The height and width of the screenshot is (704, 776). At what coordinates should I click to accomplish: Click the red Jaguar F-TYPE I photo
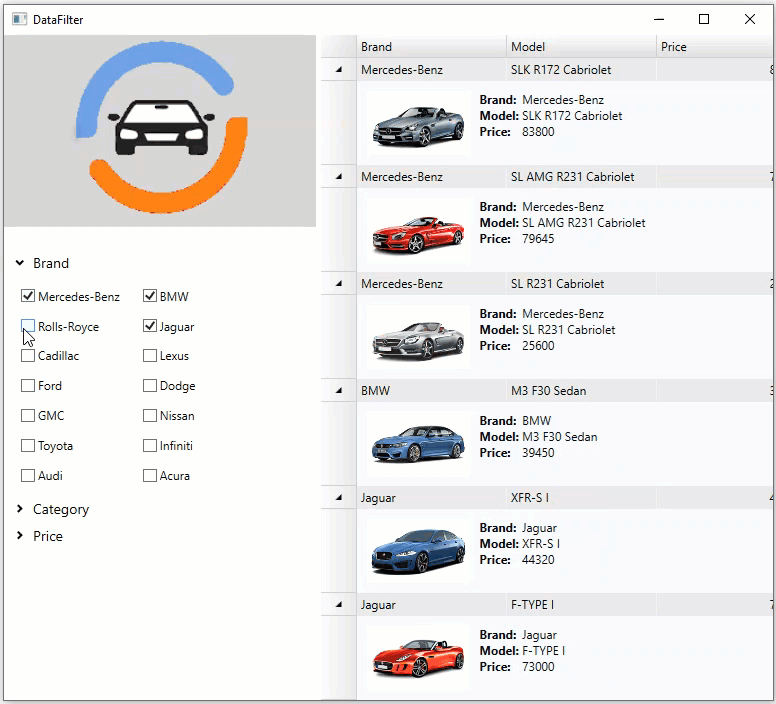419,658
